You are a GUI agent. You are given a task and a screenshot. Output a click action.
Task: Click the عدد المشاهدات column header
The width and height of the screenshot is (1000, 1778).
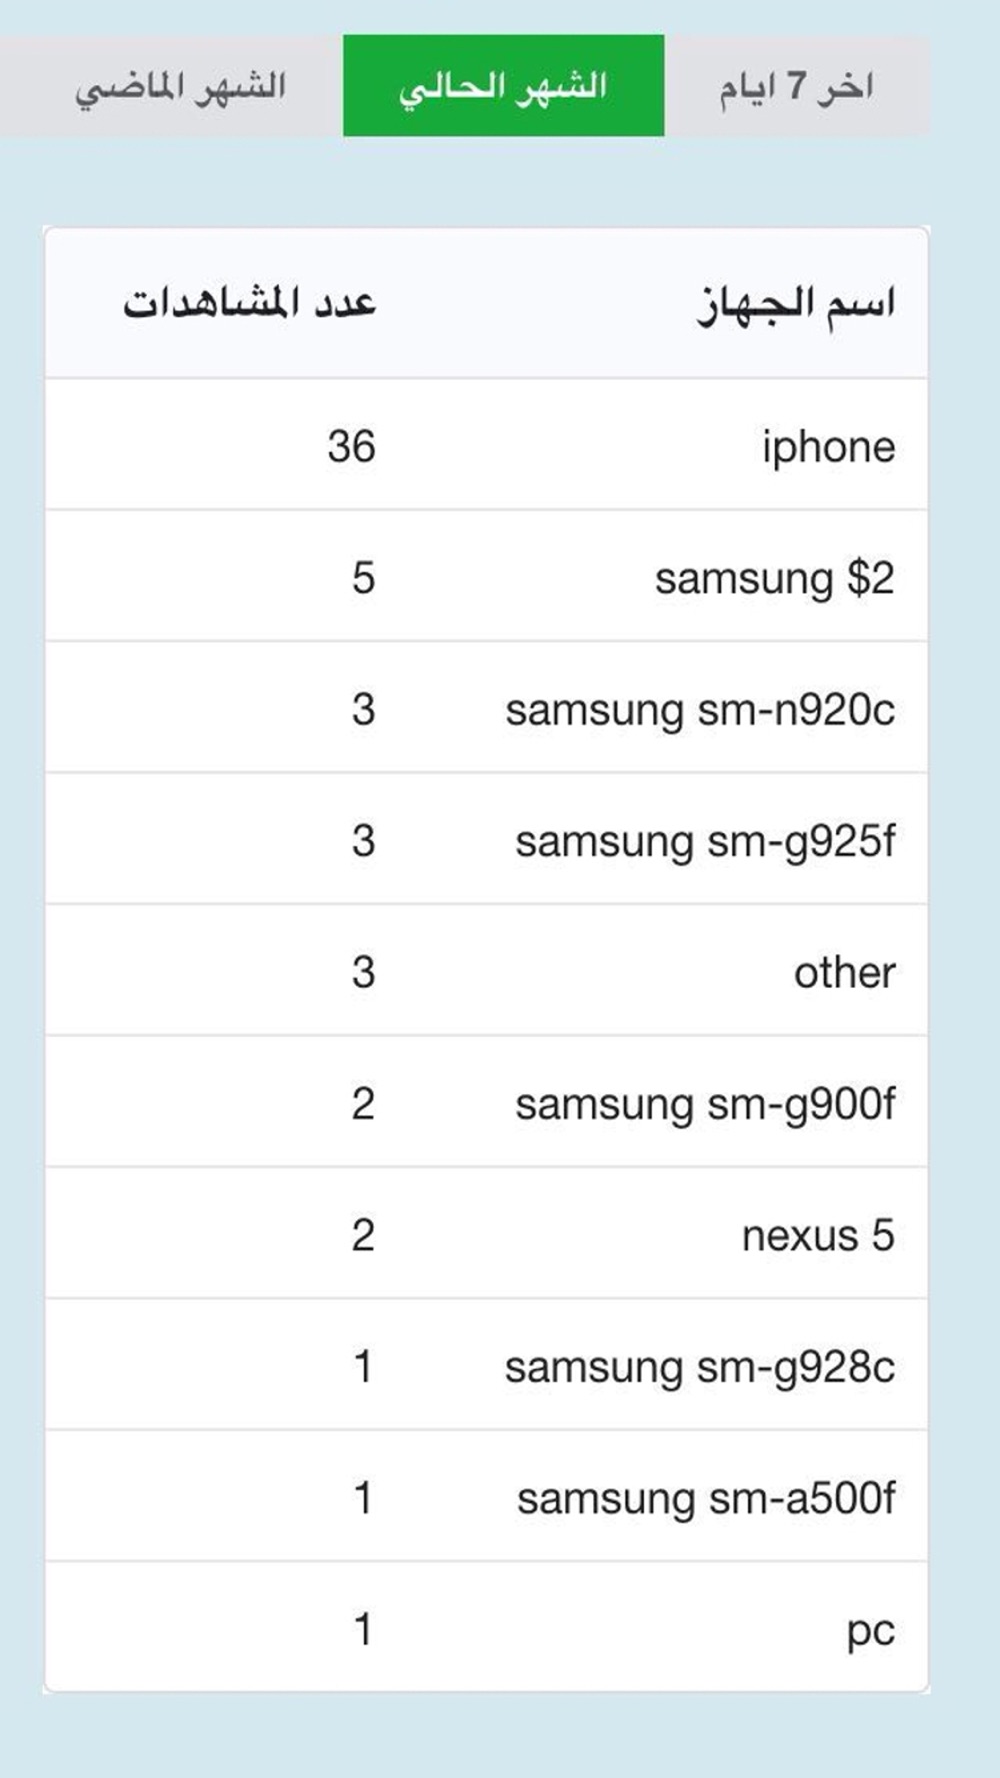pyautogui.click(x=249, y=302)
